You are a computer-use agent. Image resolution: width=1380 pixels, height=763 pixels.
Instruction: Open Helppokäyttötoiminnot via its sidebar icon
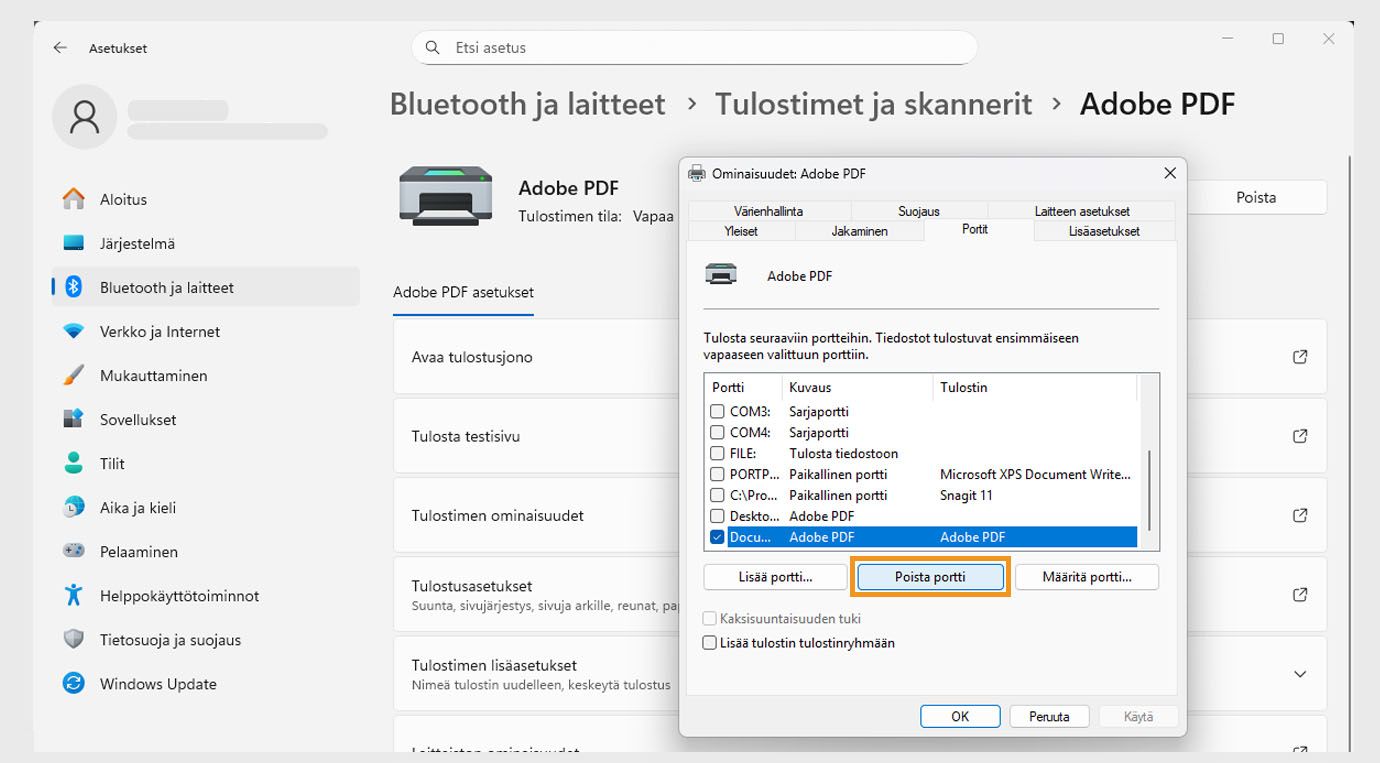pos(73,595)
